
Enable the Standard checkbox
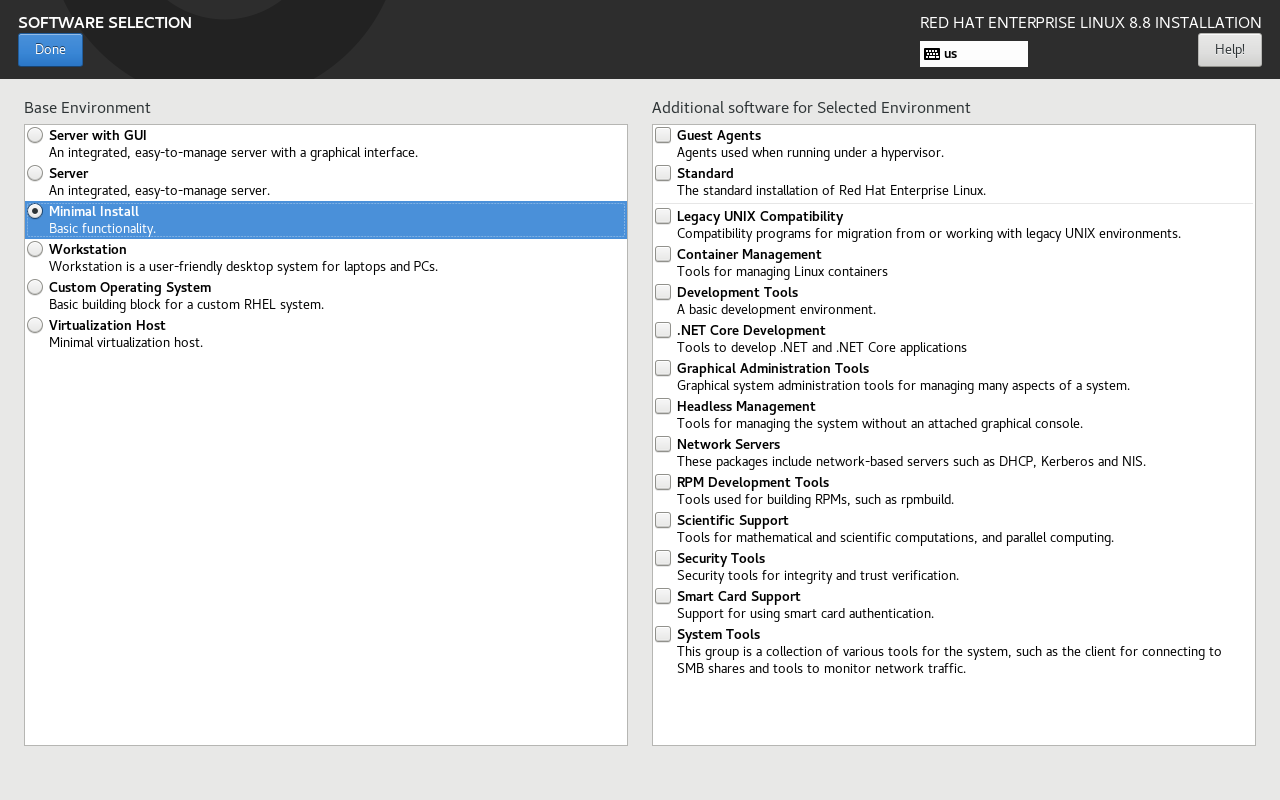tap(663, 173)
